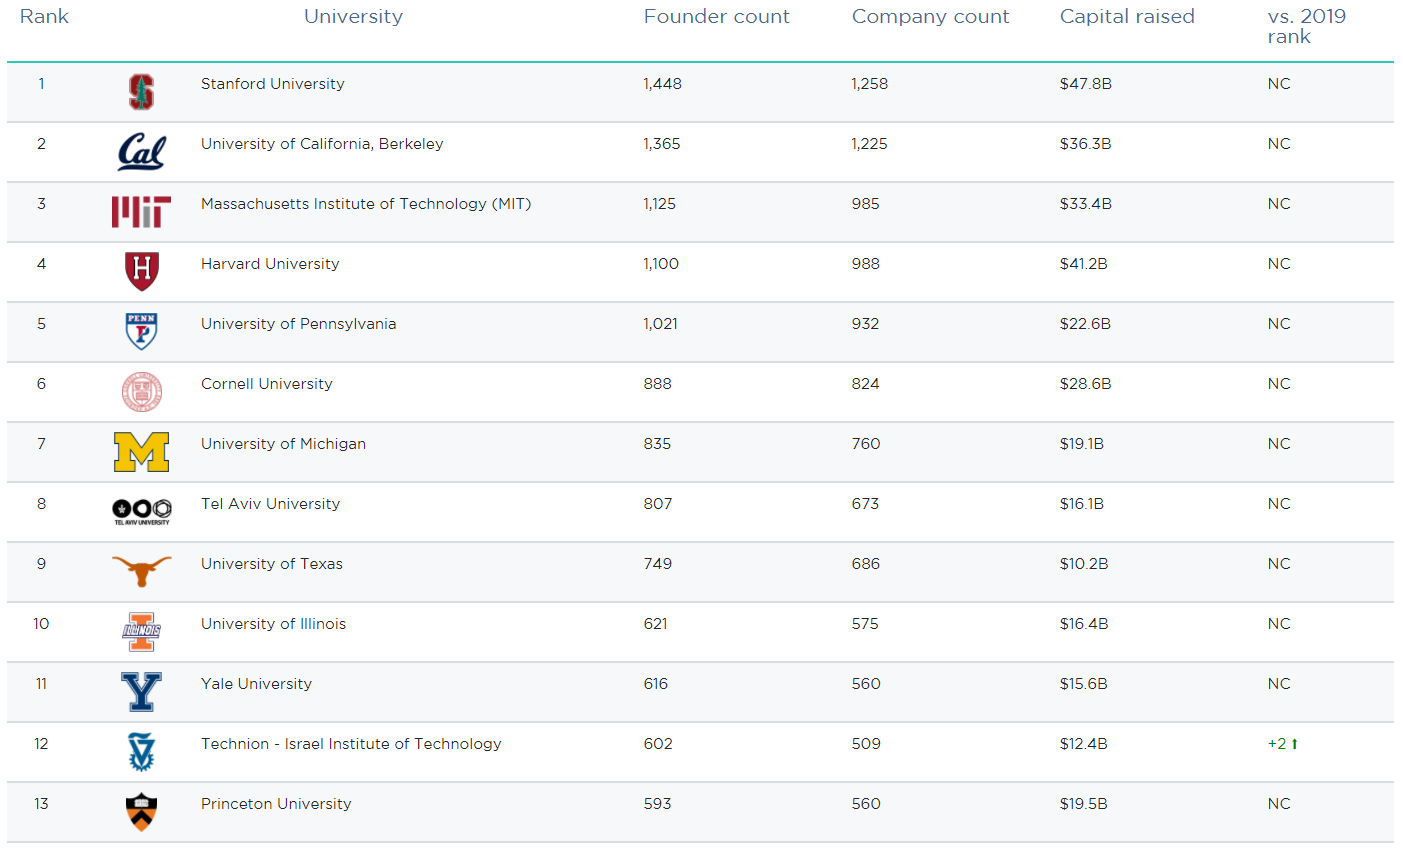This screenshot has width=1403, height=849.
Task: Click MIT company count 985
Action: point(865,204)
